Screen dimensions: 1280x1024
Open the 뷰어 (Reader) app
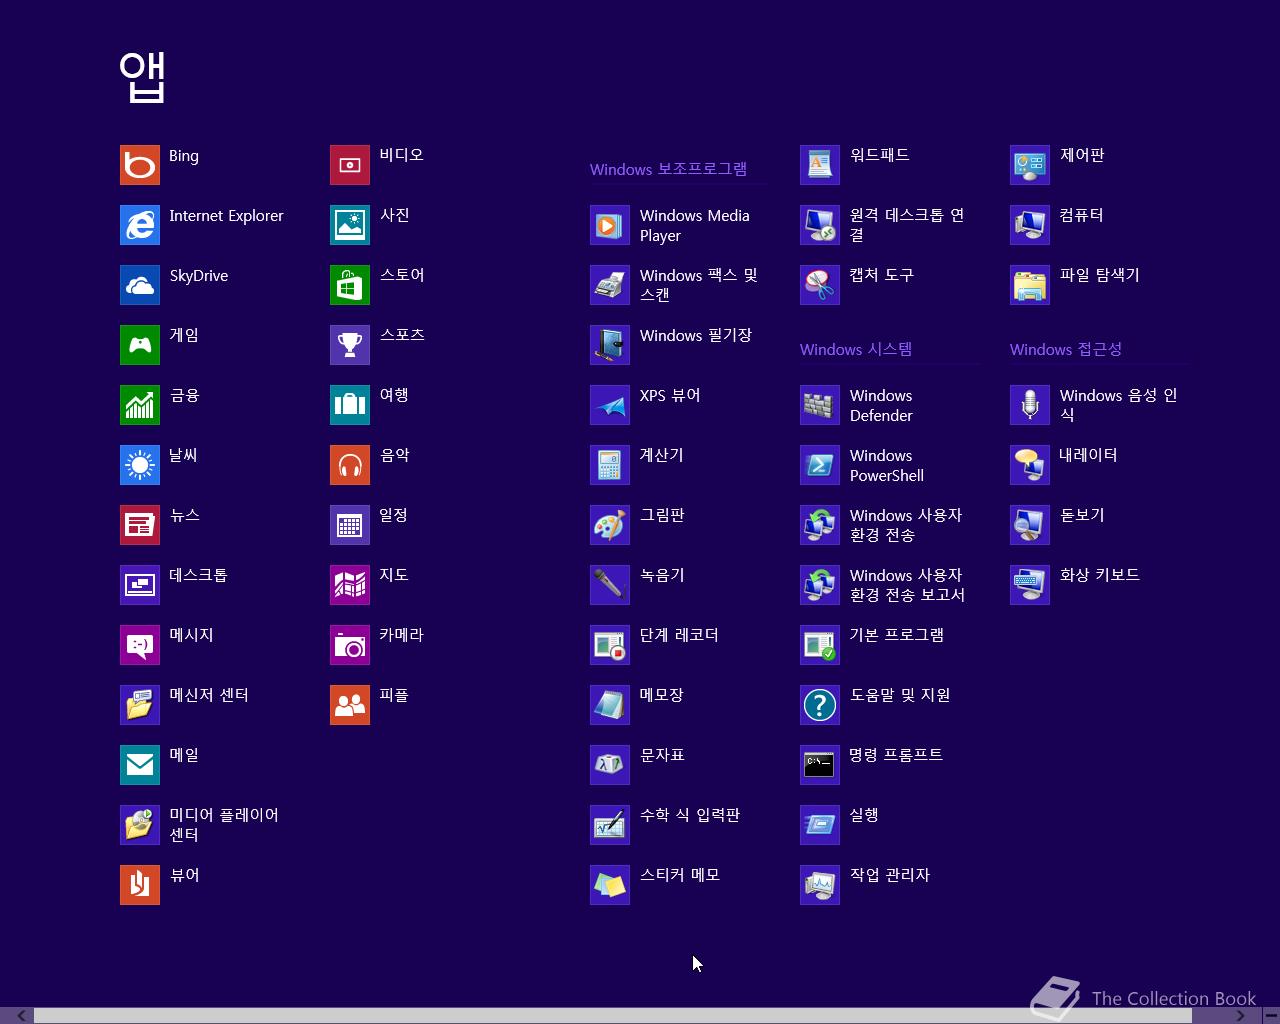[160, 885]
